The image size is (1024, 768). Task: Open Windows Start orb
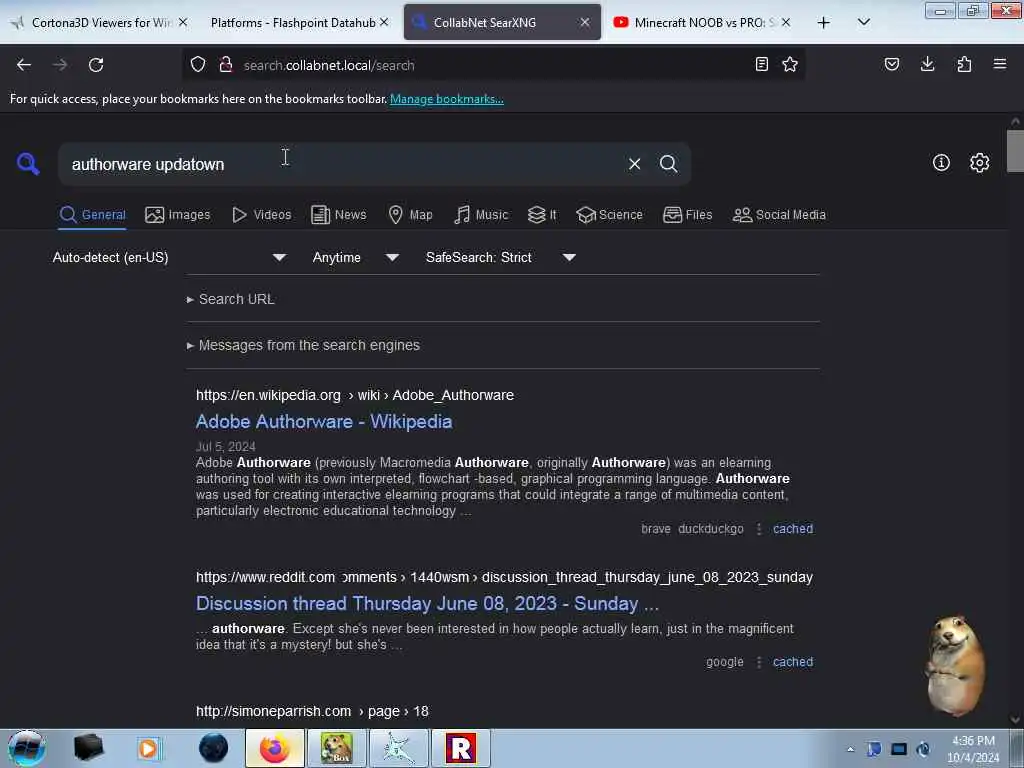coord(26,748)
